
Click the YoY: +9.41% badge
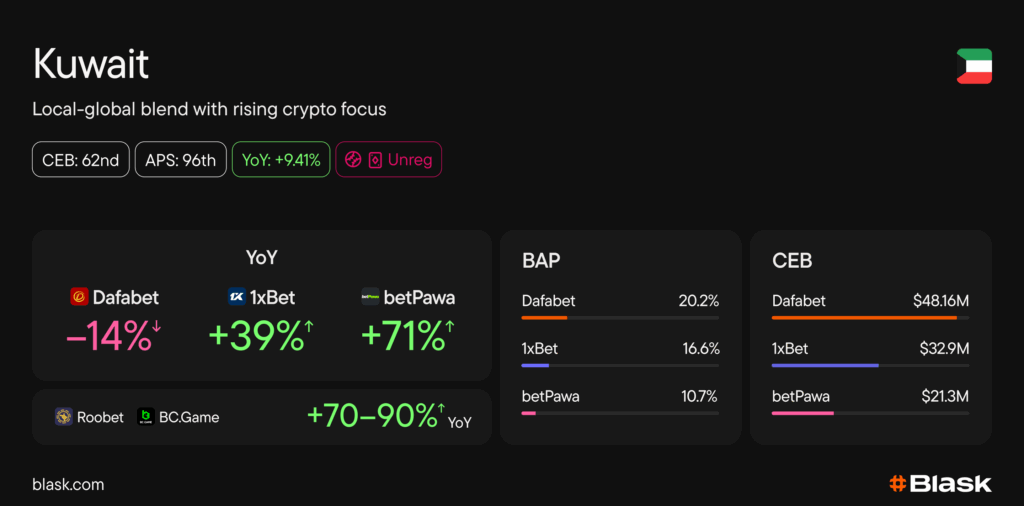tap(280, 160)
